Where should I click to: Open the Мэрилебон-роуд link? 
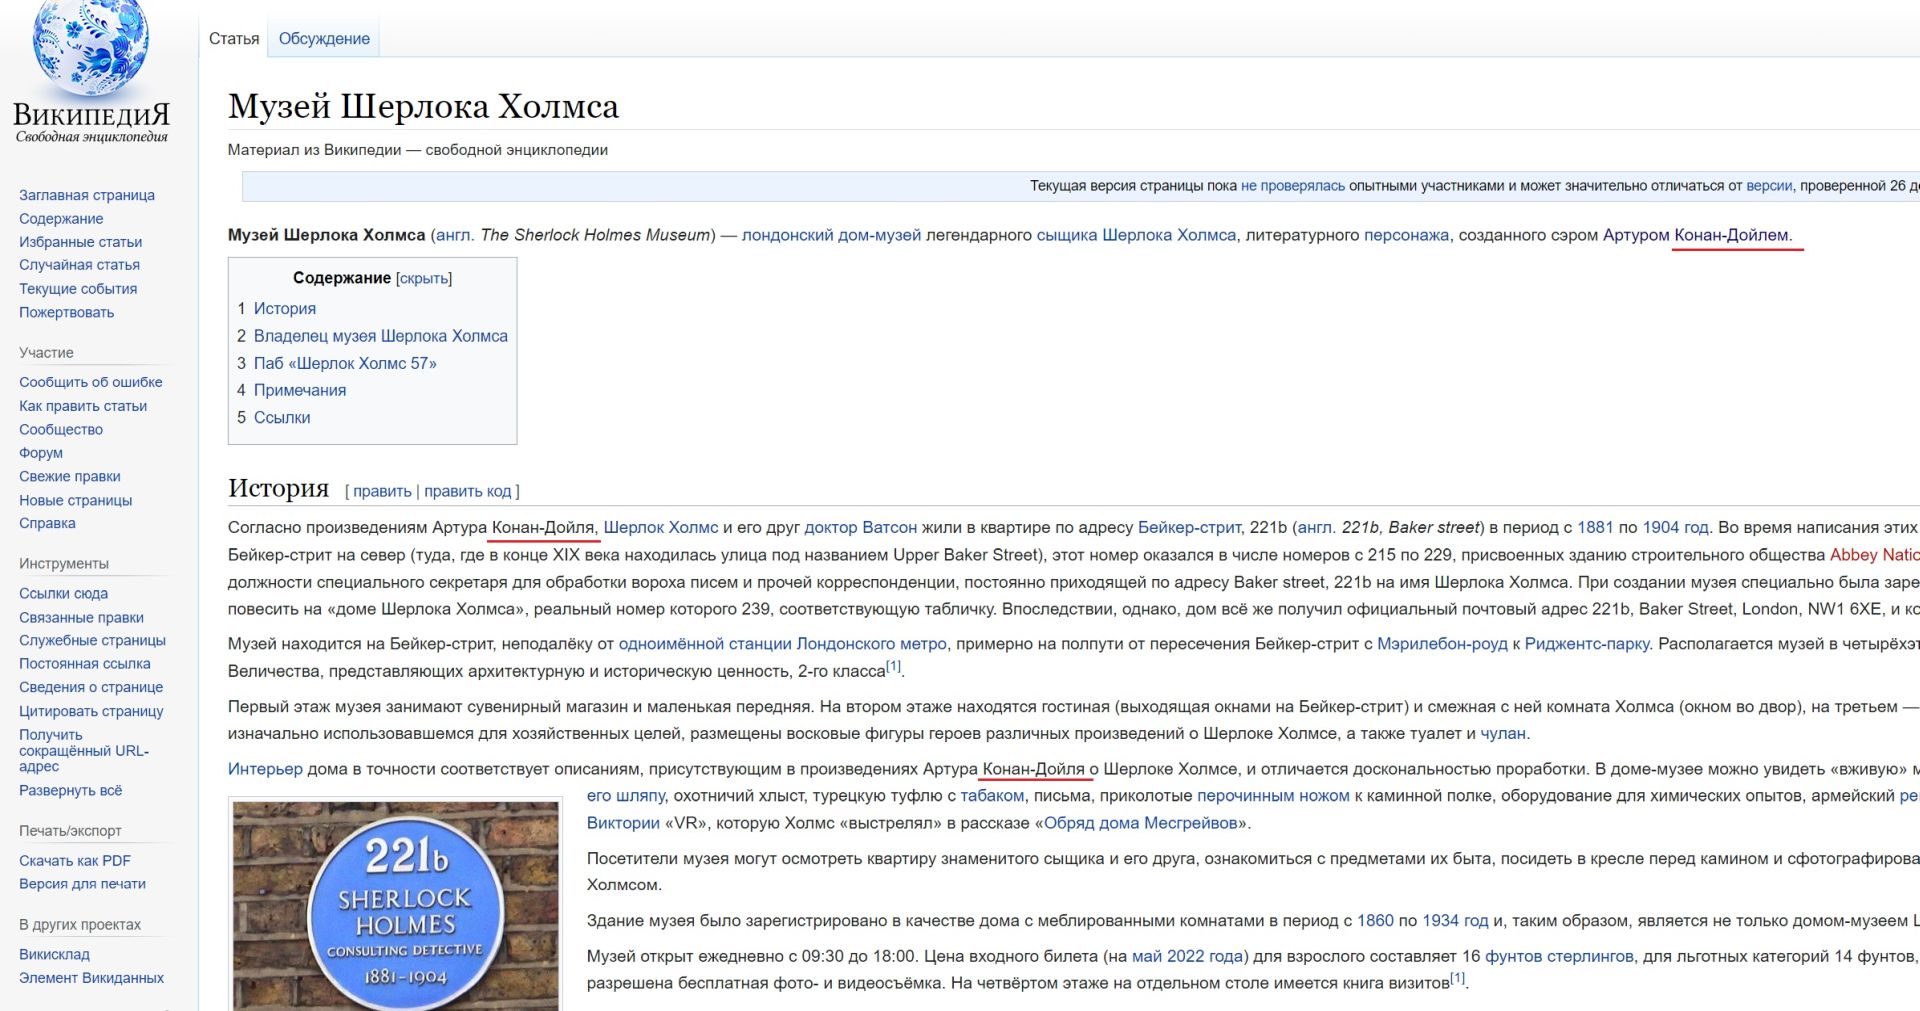(1442, 644)
